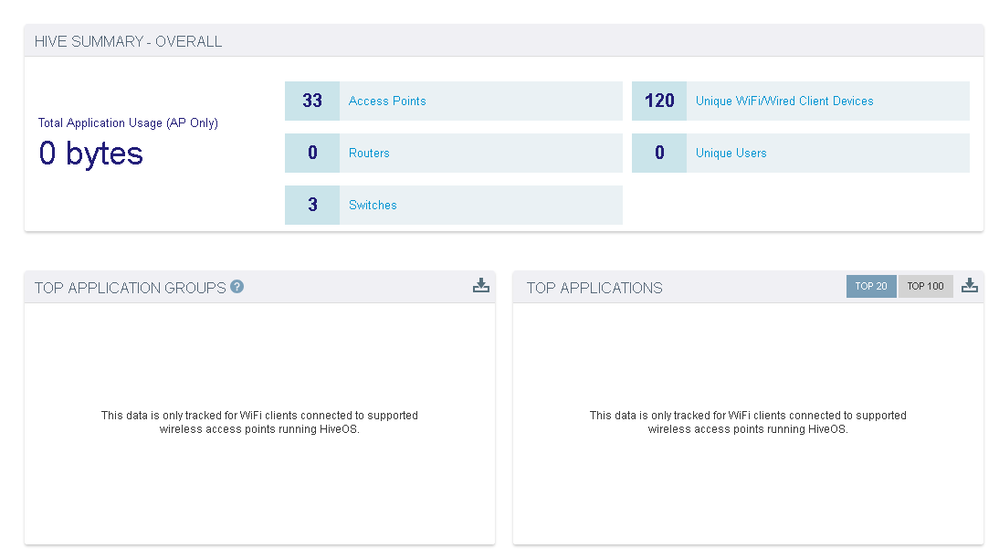Open the Unique Users link

pos(731,153)
